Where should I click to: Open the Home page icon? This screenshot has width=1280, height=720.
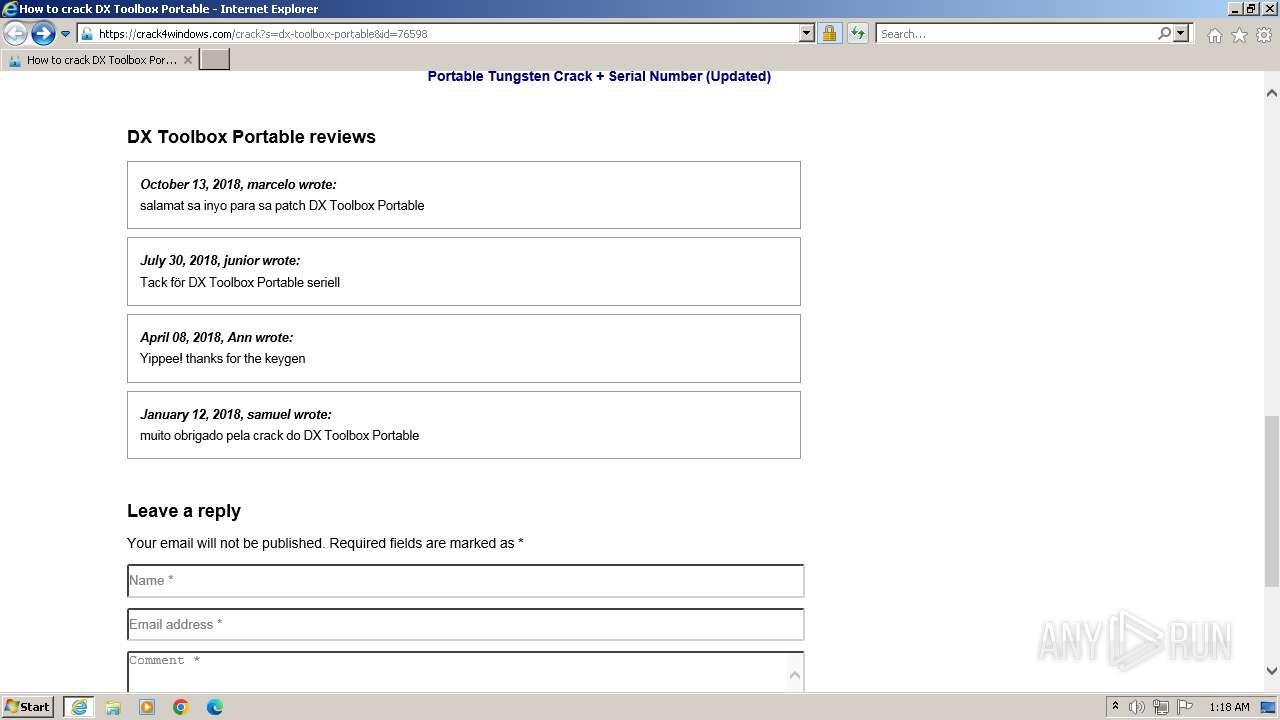click(1214, 35)
